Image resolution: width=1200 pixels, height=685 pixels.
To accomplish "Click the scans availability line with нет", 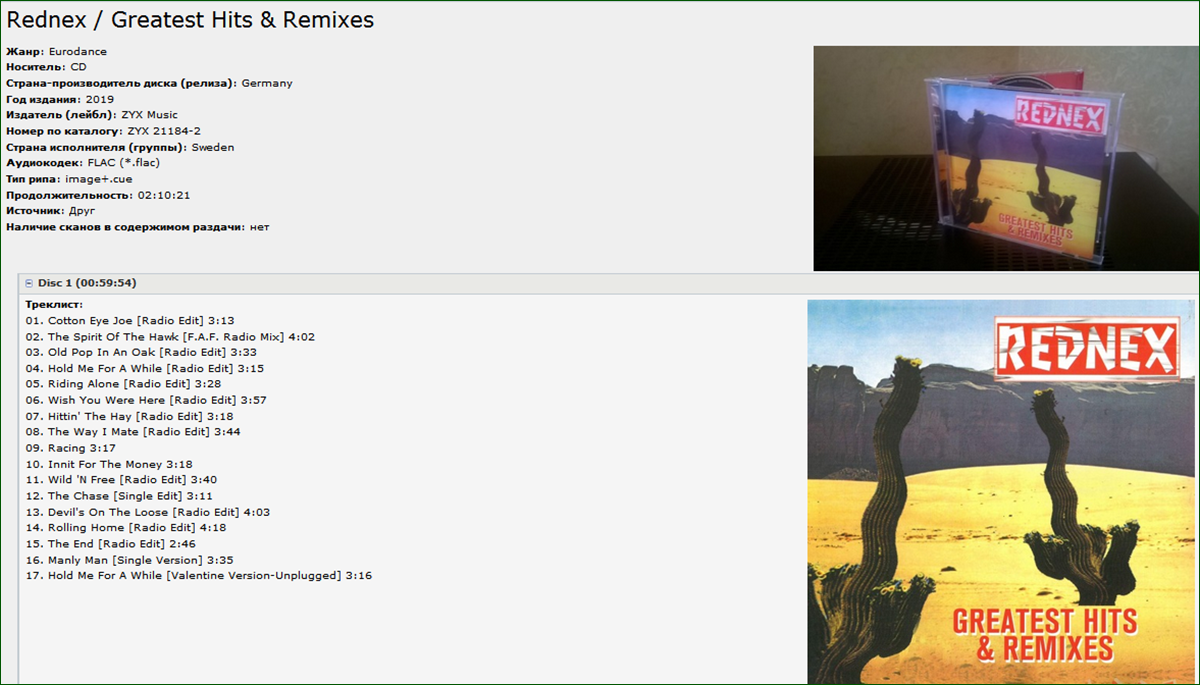I will coord(137,227).
